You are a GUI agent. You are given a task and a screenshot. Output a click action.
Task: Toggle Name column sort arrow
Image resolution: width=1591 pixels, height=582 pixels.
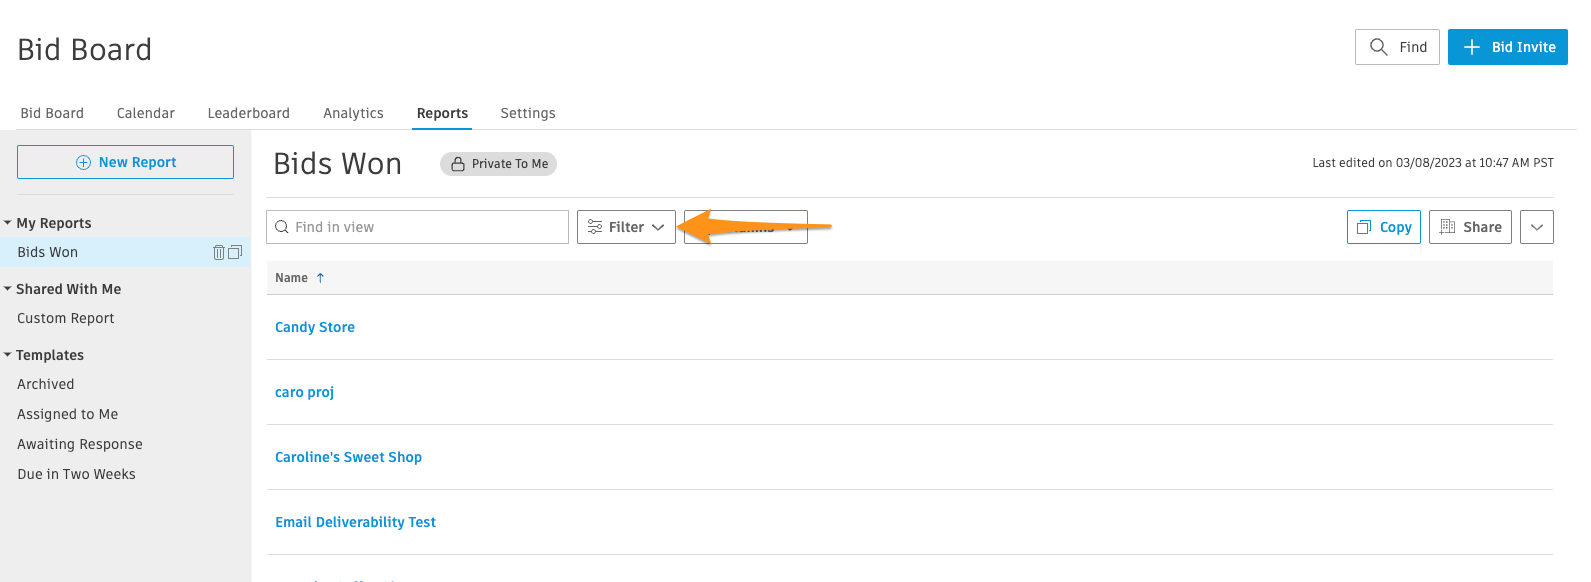(x=320, y=278)
